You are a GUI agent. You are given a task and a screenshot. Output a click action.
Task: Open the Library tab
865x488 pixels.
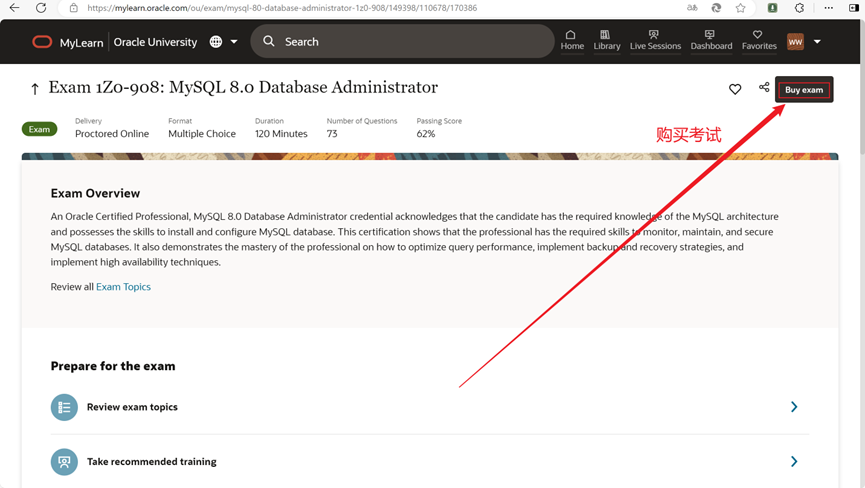pos(607,40)
